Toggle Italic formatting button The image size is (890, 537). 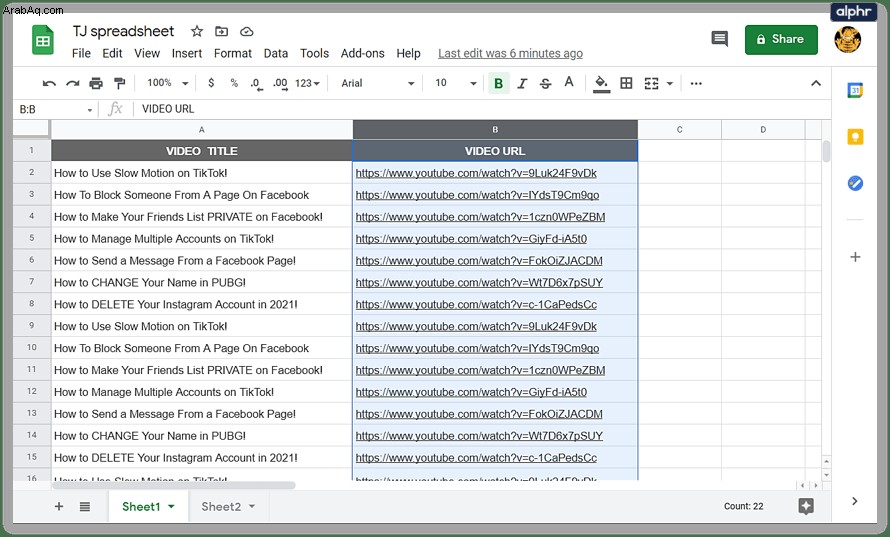[522, 83]
